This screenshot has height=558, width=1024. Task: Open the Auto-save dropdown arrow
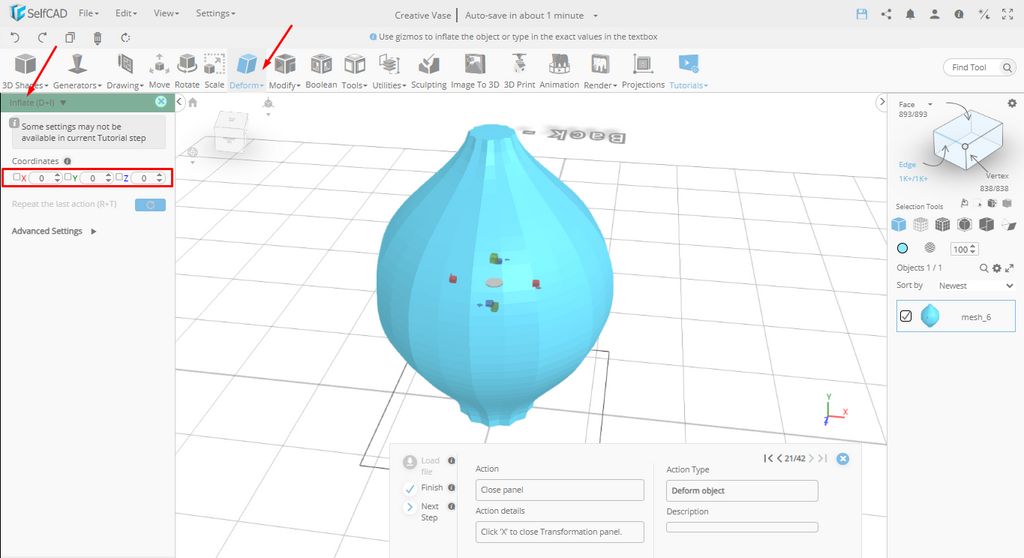coord(595,16)
